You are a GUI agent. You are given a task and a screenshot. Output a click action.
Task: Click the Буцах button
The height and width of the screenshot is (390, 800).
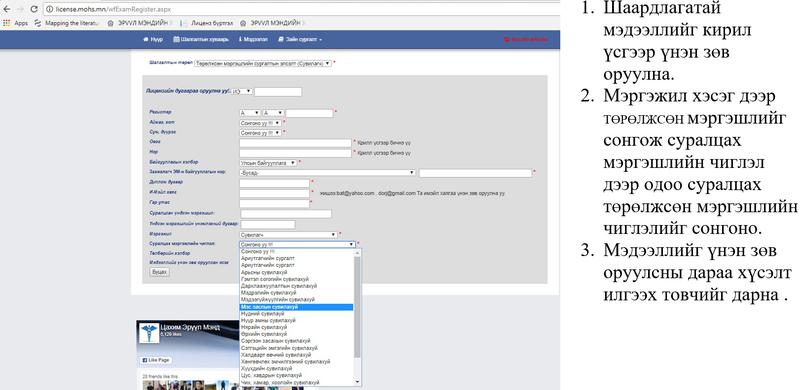click(x=159, y=272)
